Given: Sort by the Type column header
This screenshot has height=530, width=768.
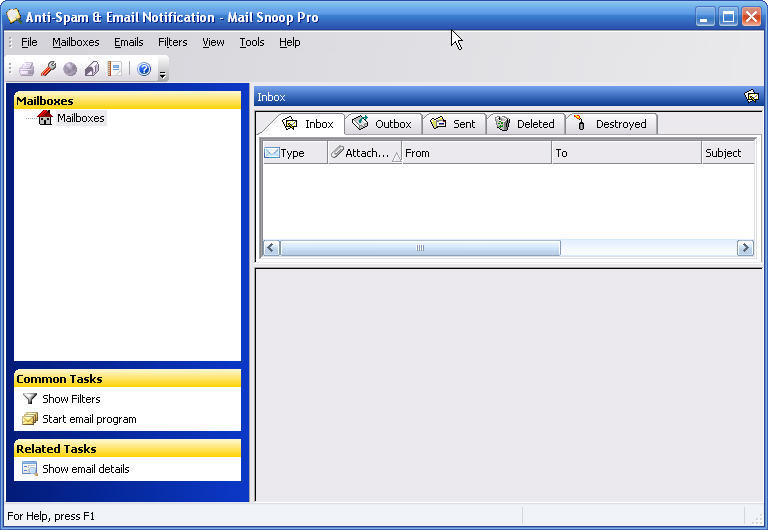Looking at the screenshot, I should [295, 153].
